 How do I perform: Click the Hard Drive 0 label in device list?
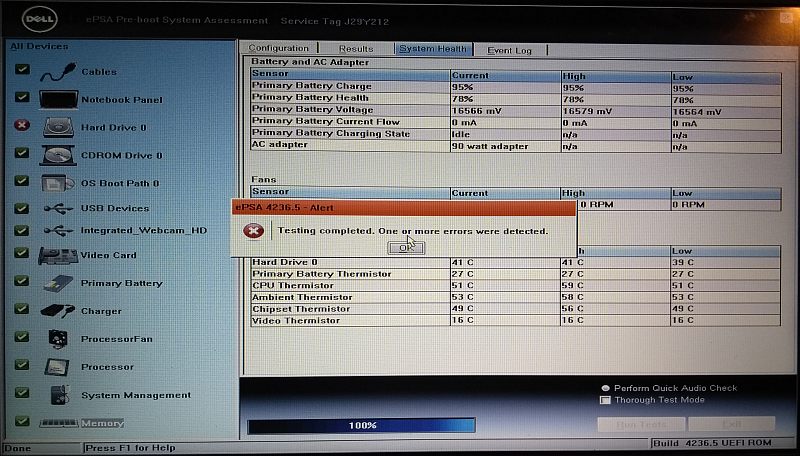114,128
